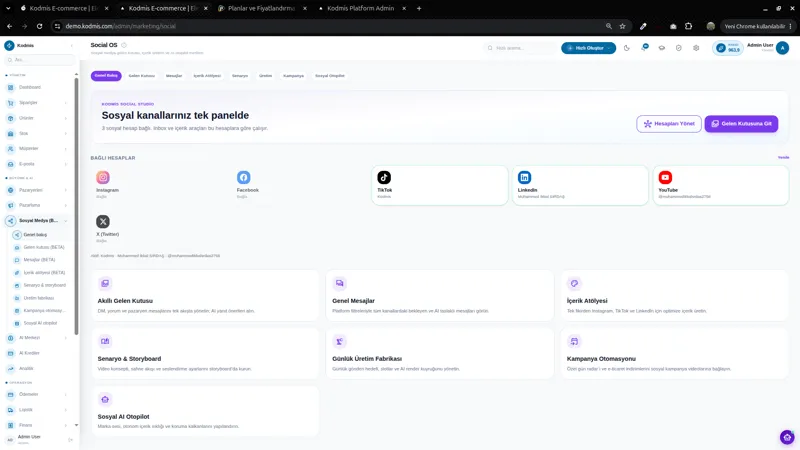
Task: Click the Hesapları Yönet button
Action: [669, 123]
